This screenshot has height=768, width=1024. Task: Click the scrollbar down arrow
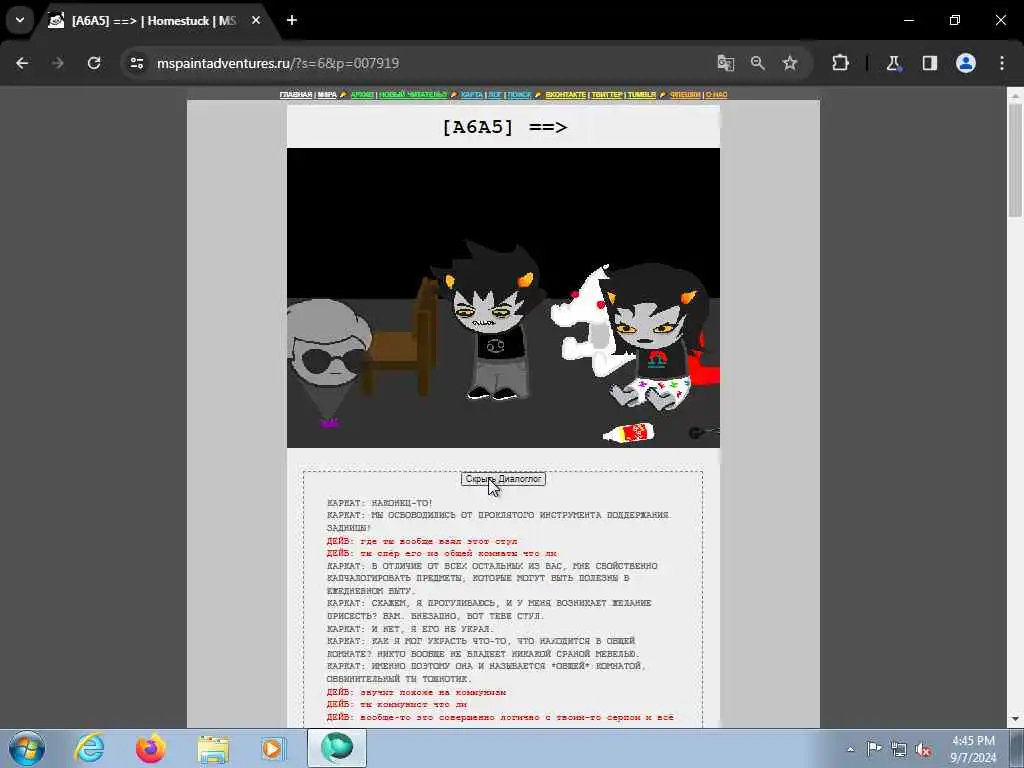click(x=1015, y=720)
